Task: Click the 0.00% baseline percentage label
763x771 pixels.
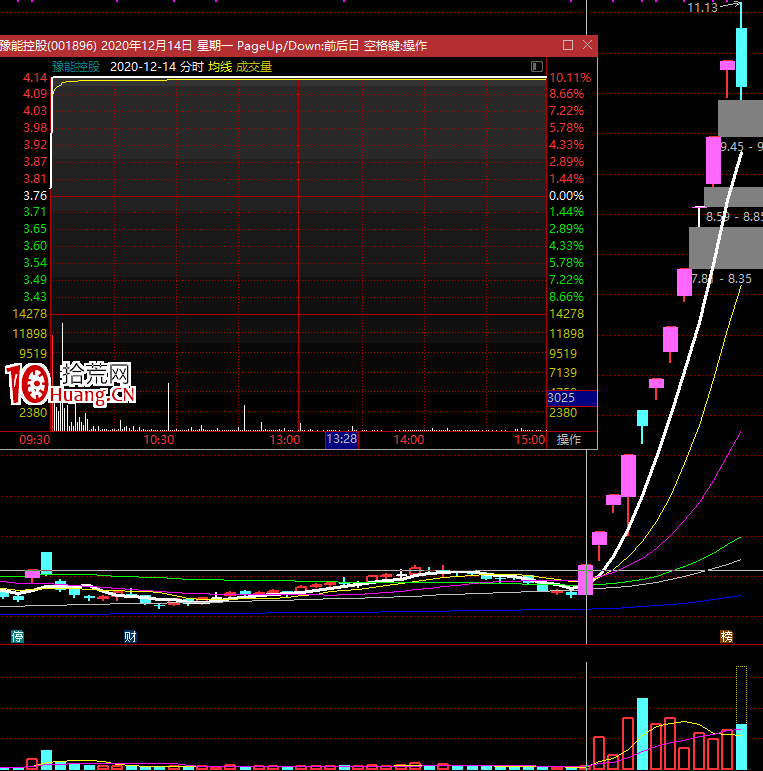Action: pos(566,196)
